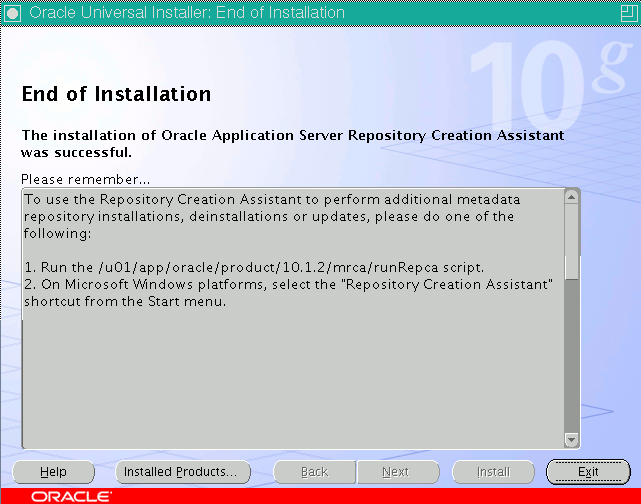
Task: Click the installation successful message
Action: tap(293, 143)
